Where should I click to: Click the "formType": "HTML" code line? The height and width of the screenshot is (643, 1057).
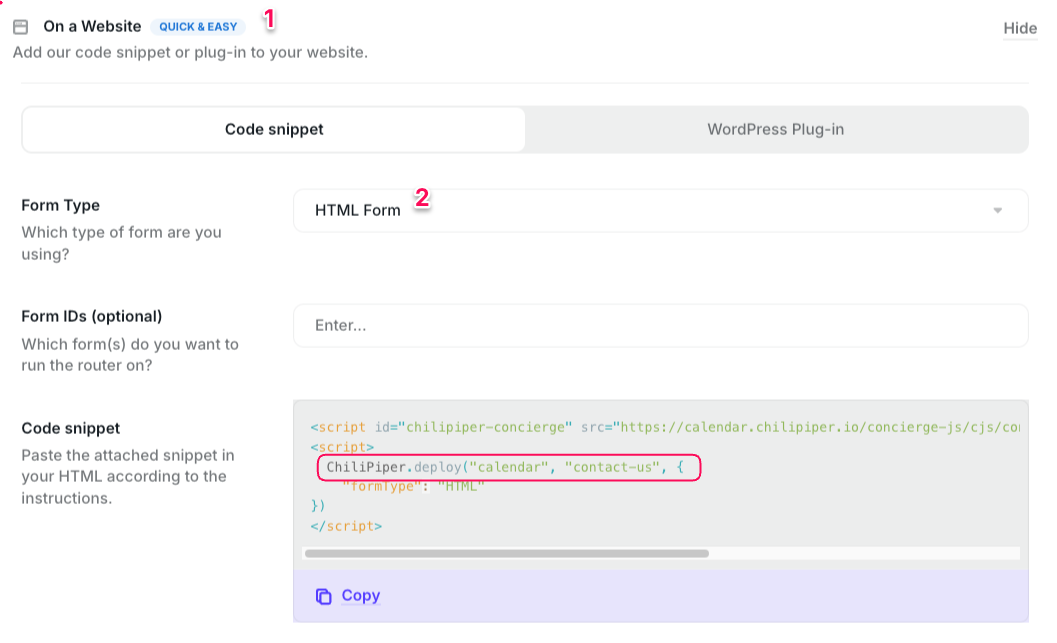(413, 487)
